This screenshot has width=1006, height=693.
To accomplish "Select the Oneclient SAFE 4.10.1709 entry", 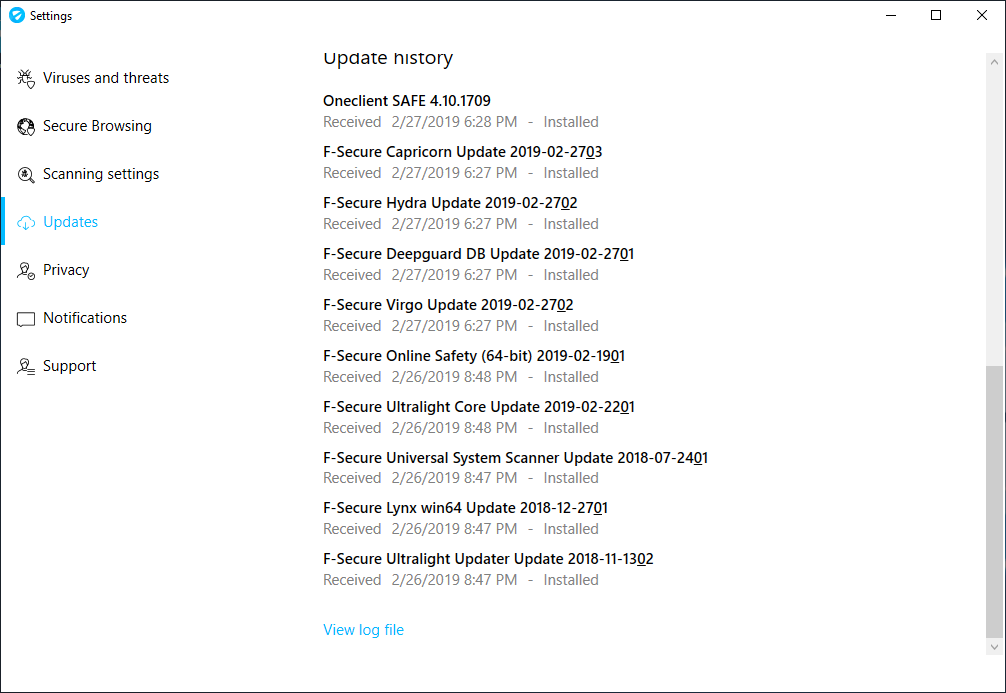I will (x=407, y=101).
